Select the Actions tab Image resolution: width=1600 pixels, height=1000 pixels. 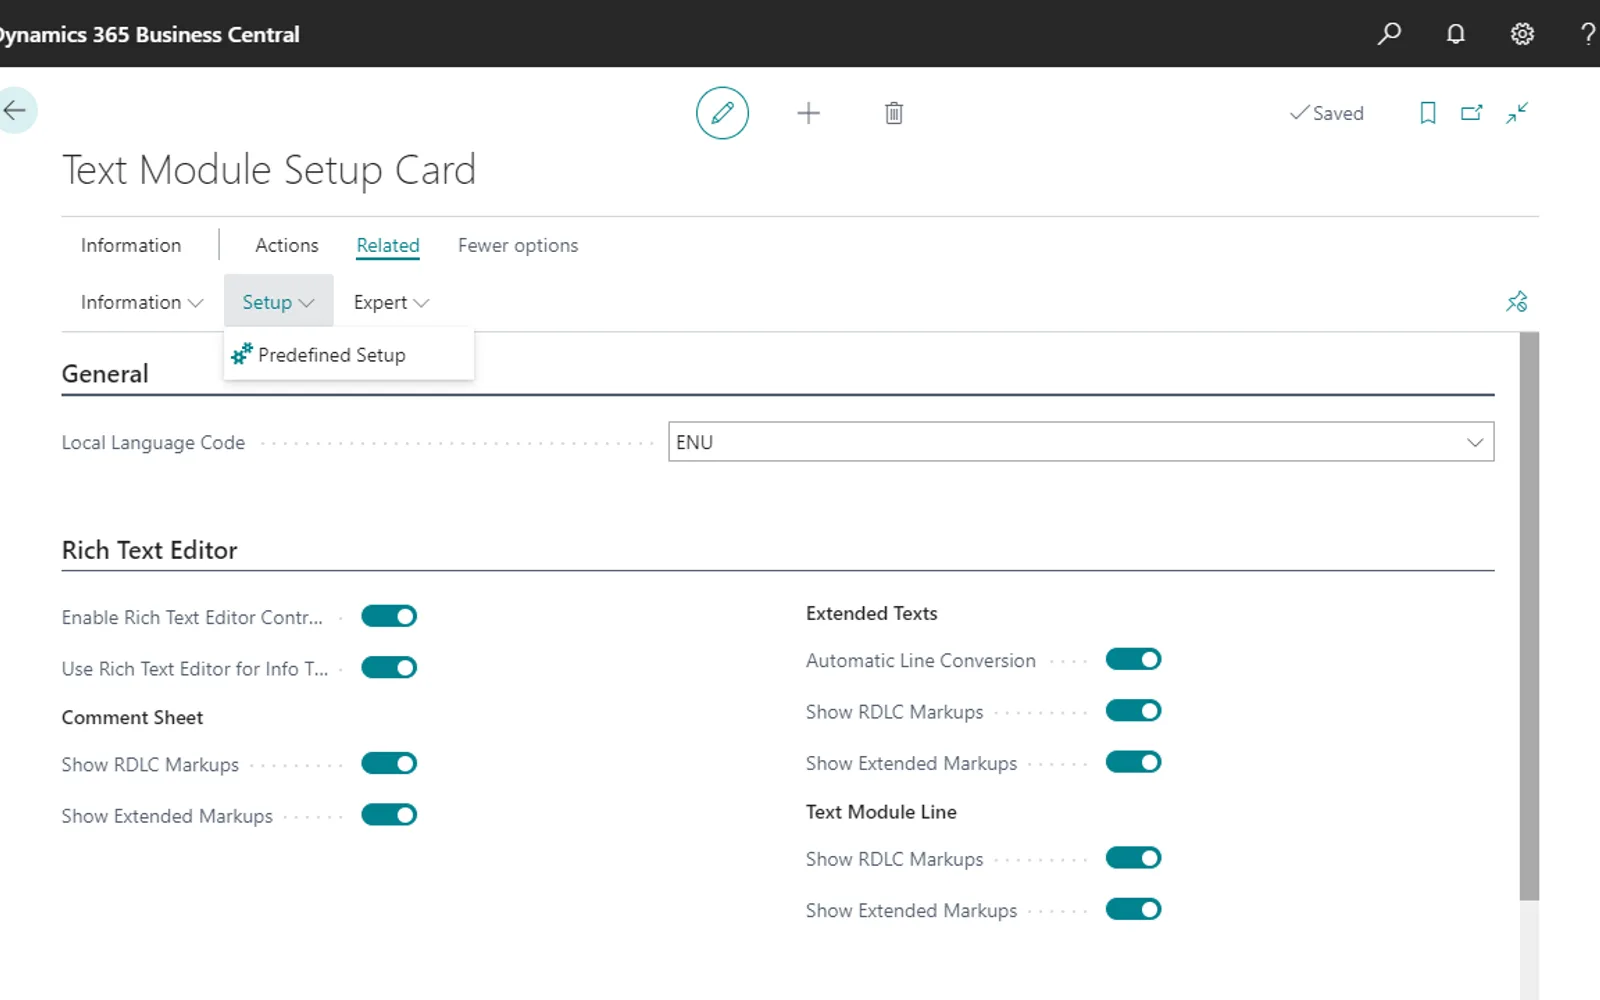(x=287, y=245)
